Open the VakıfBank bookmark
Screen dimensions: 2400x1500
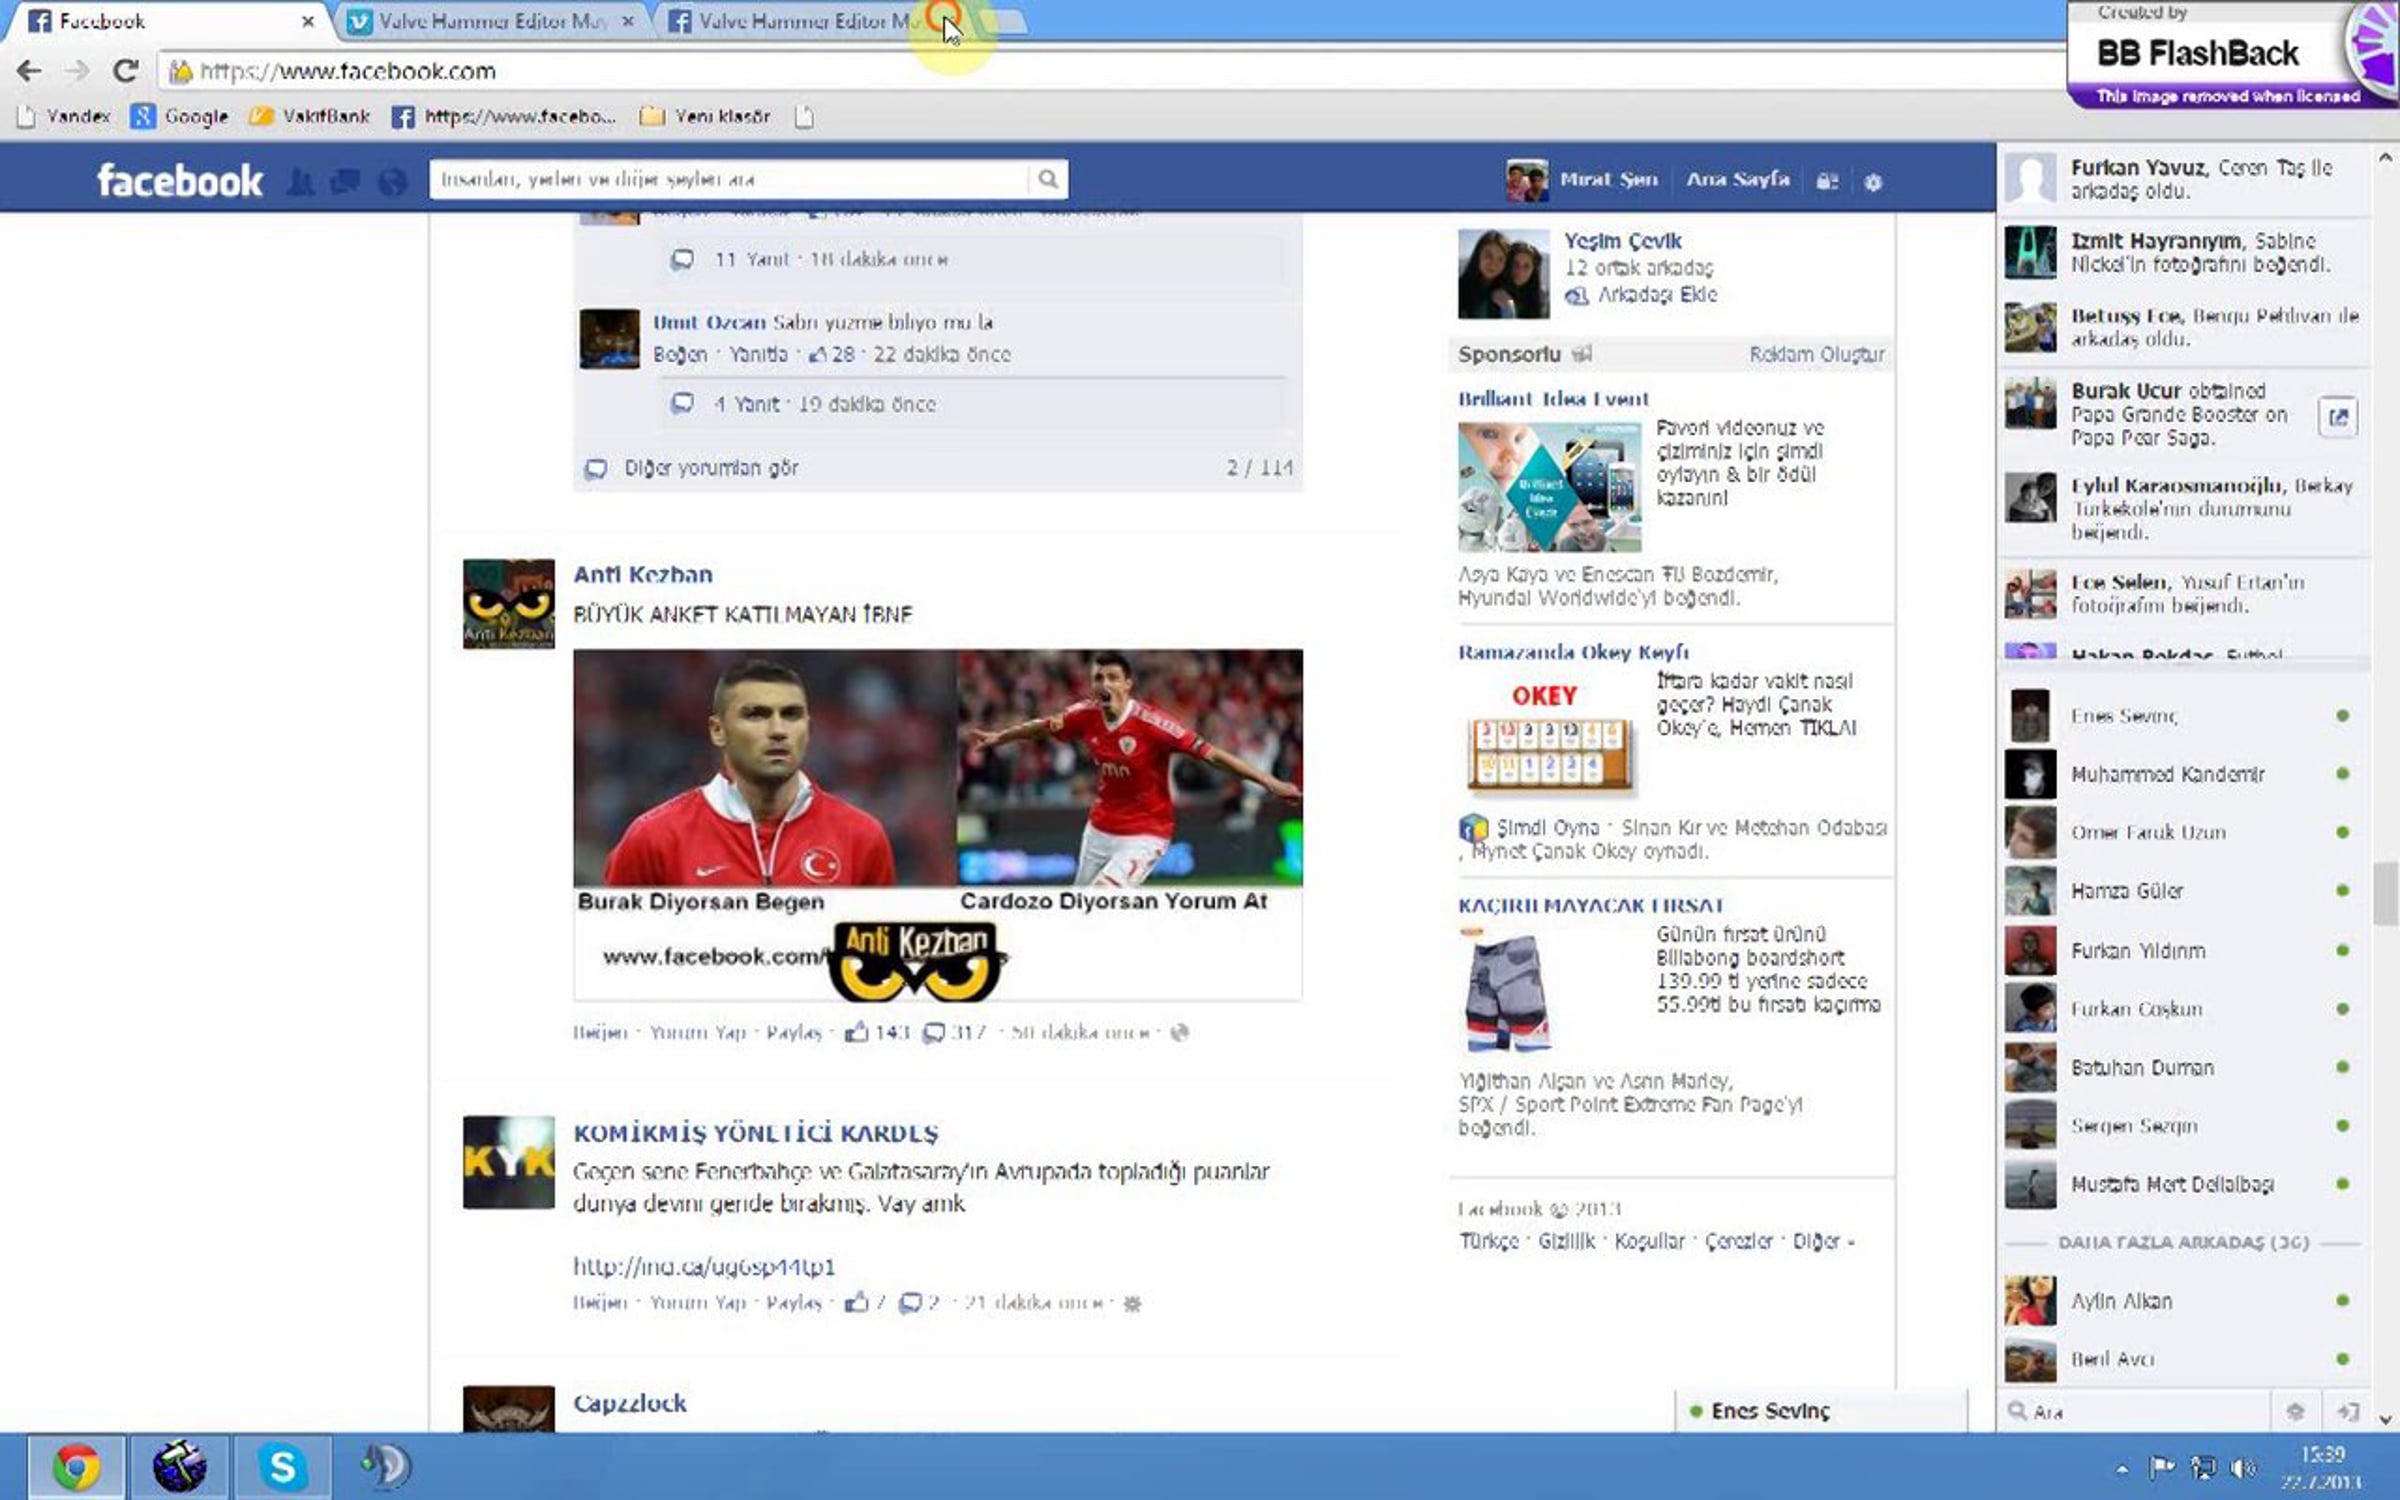coord(309,117)
